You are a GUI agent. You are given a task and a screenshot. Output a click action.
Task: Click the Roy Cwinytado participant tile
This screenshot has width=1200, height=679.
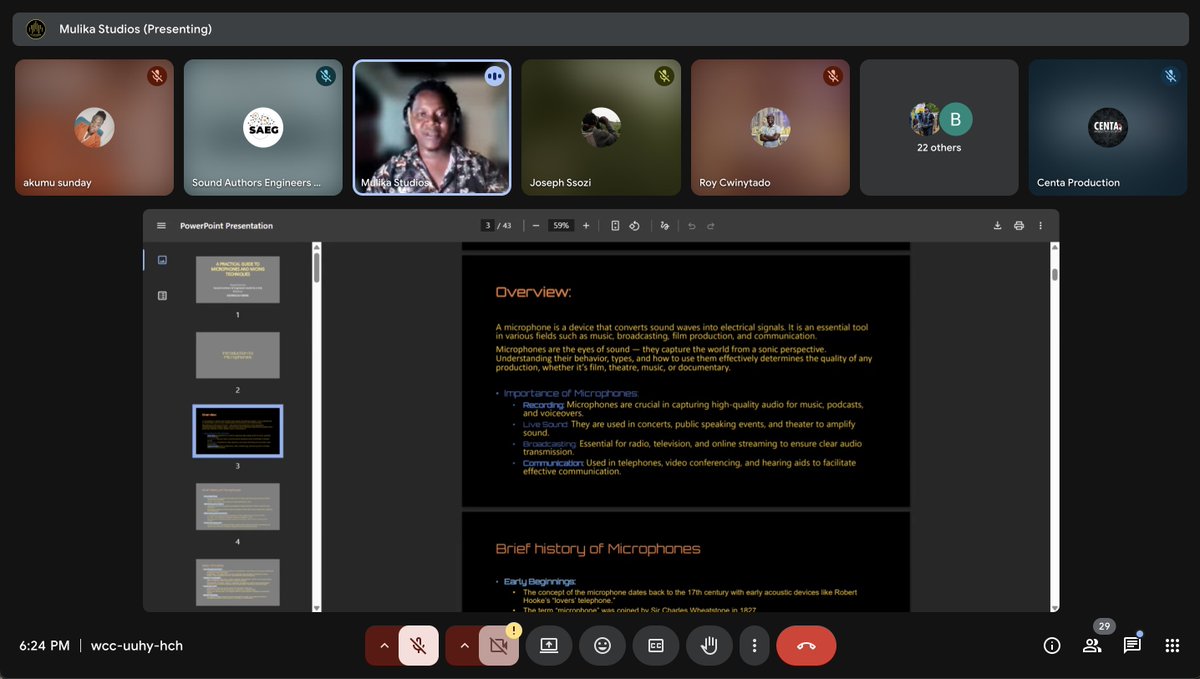[x=770, y=127]
